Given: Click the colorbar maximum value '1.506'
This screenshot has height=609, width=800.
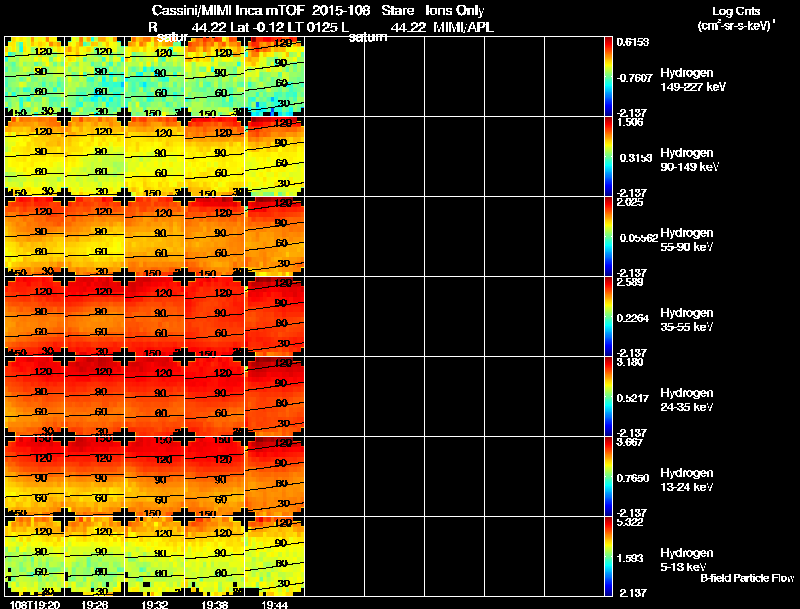Looking at the screenshot, I should (630, 122).
